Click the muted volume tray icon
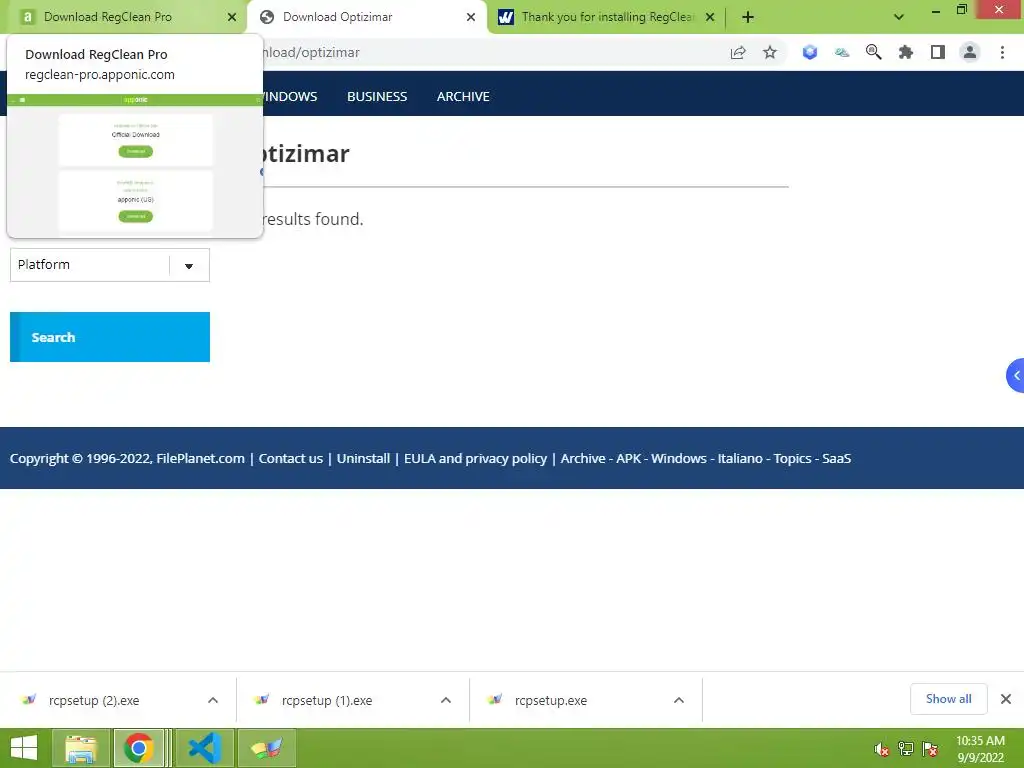Image resolution: width=1024 pixels, height=768 pixels. pyautogui.click(x=881, y=749)
